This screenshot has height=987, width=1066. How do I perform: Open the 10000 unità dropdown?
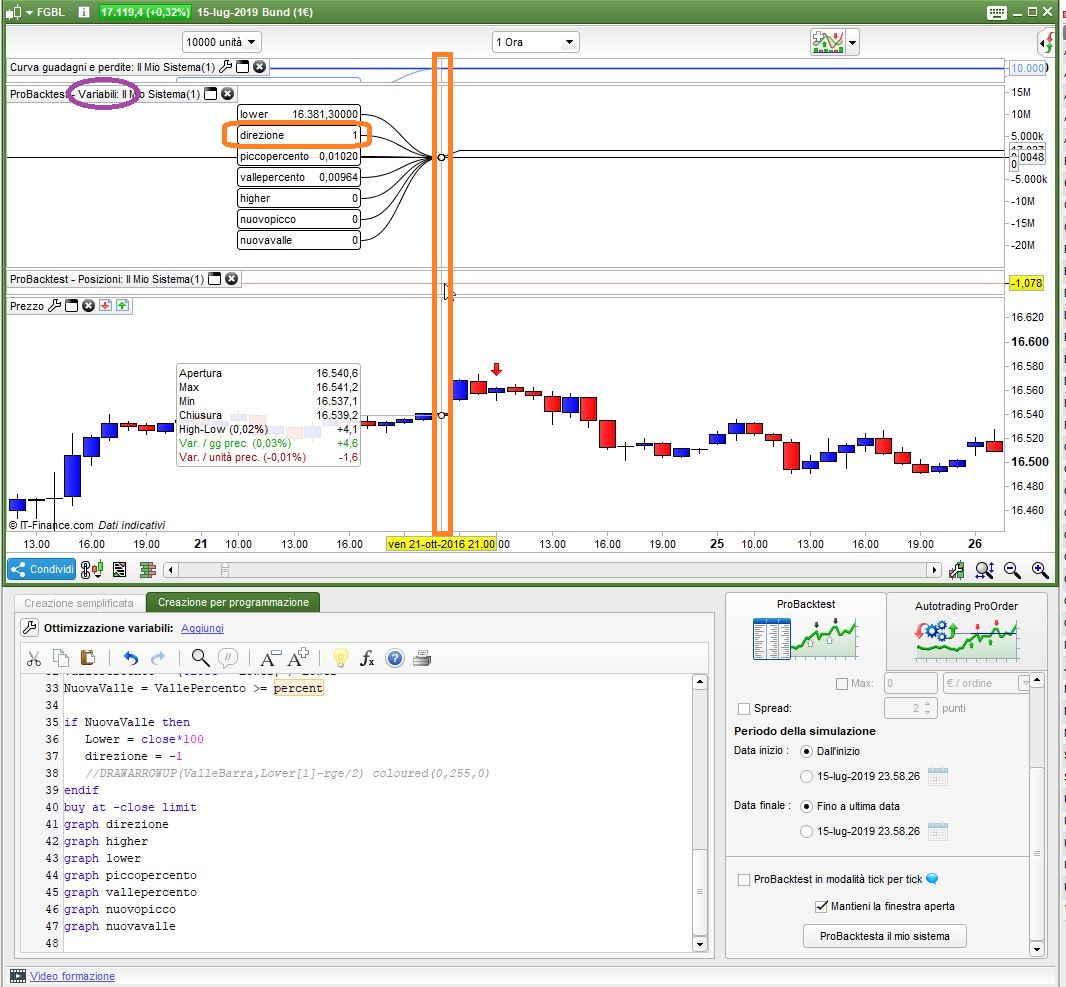click(x=221, y=42)
